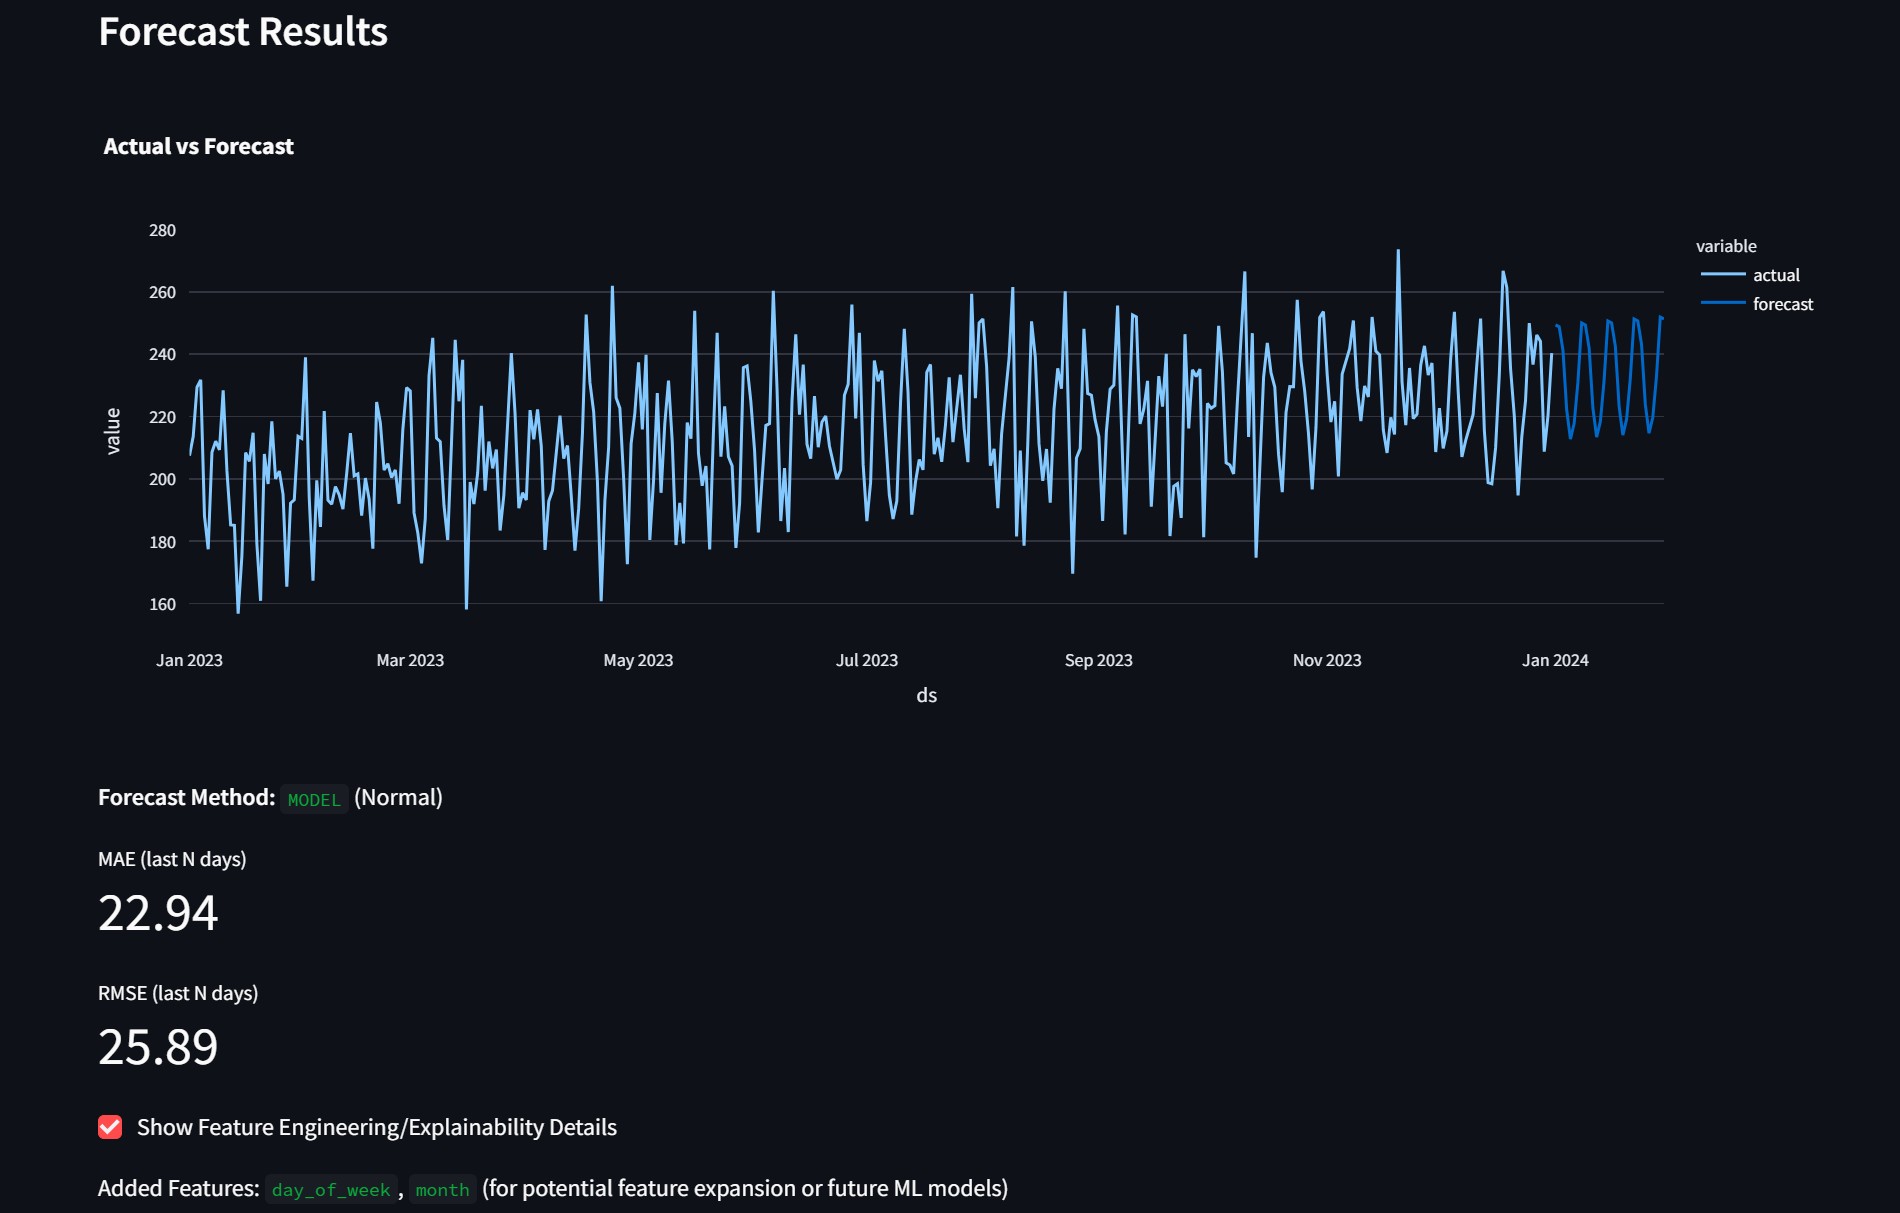The image size is (1900, 1213).
Task: Click the 'month' feature tag
Action: click(x=442, y=1189)
